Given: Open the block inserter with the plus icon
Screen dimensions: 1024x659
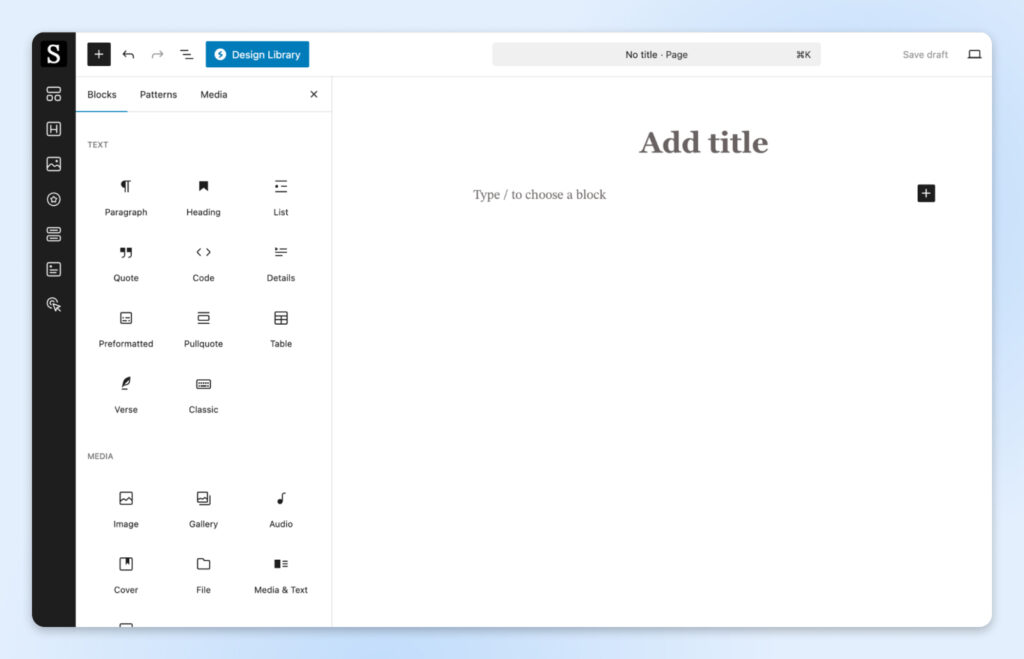Looking at the screenshot, I should pos(98,54).
